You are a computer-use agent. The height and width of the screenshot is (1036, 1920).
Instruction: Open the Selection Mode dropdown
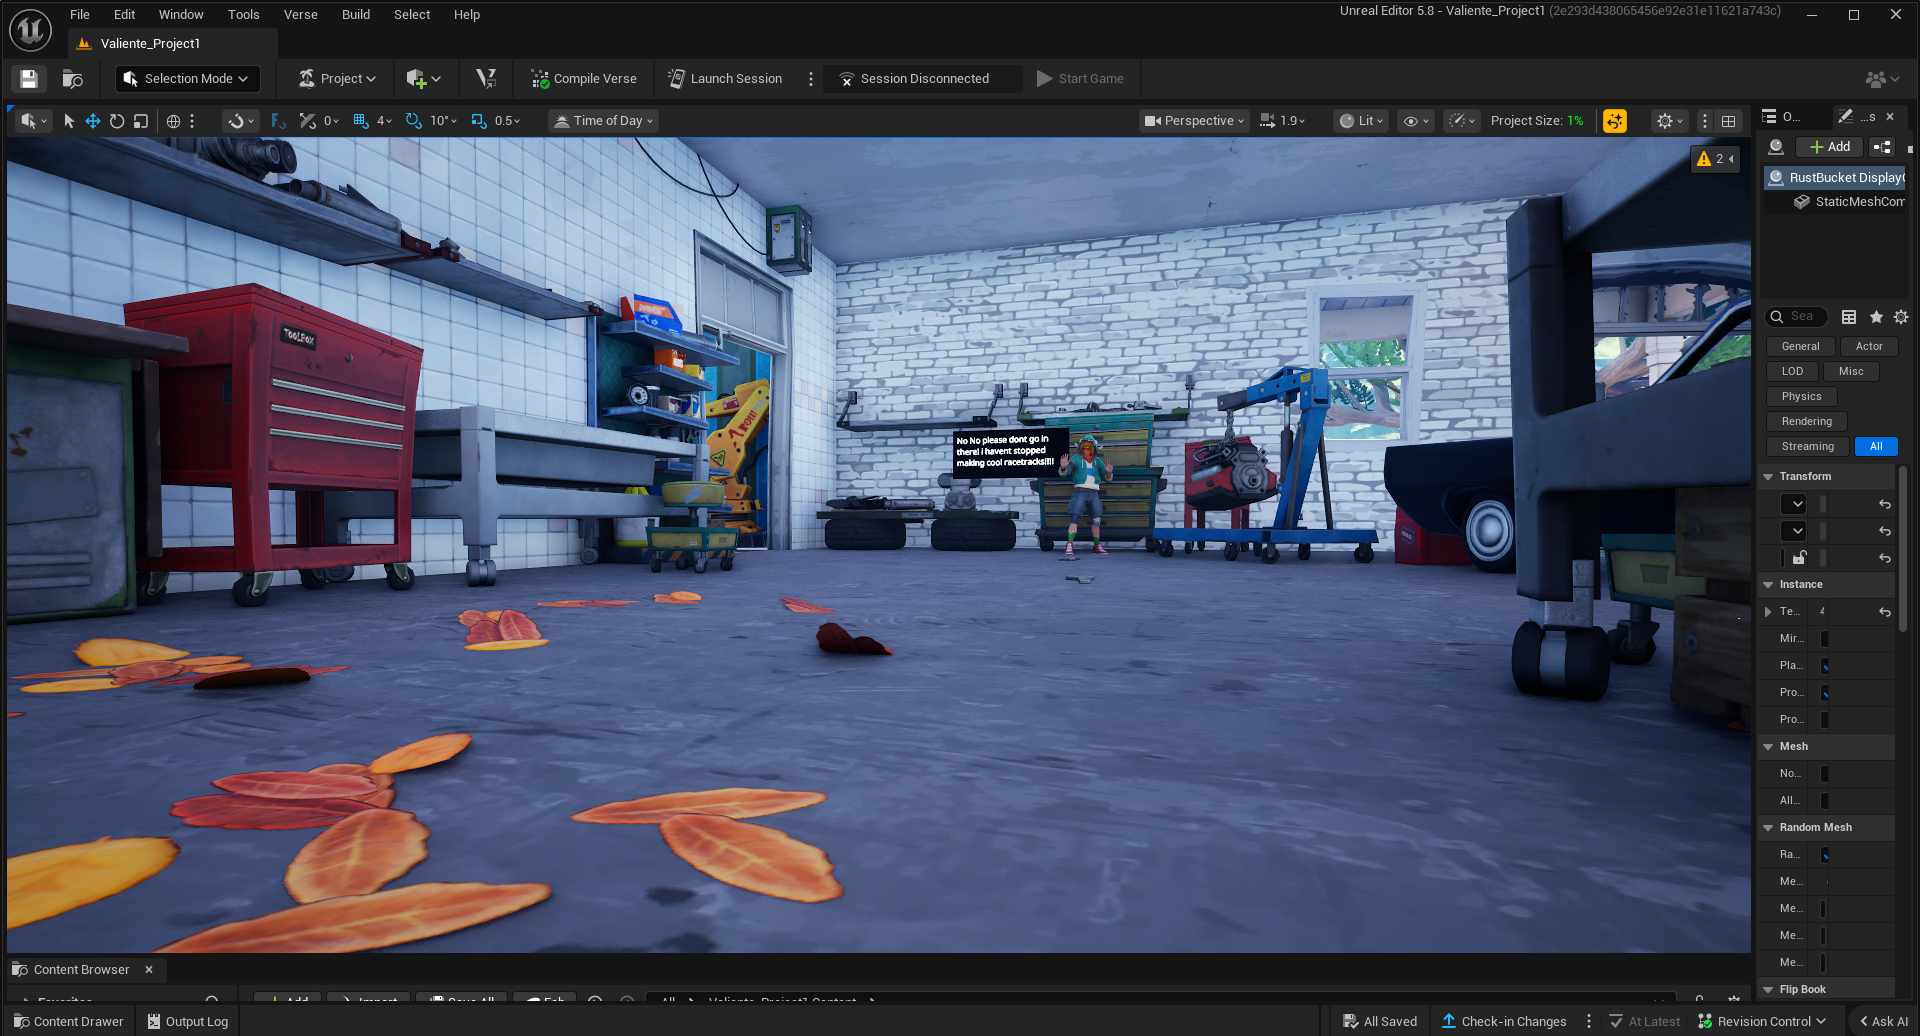click(x=188, y=79)
